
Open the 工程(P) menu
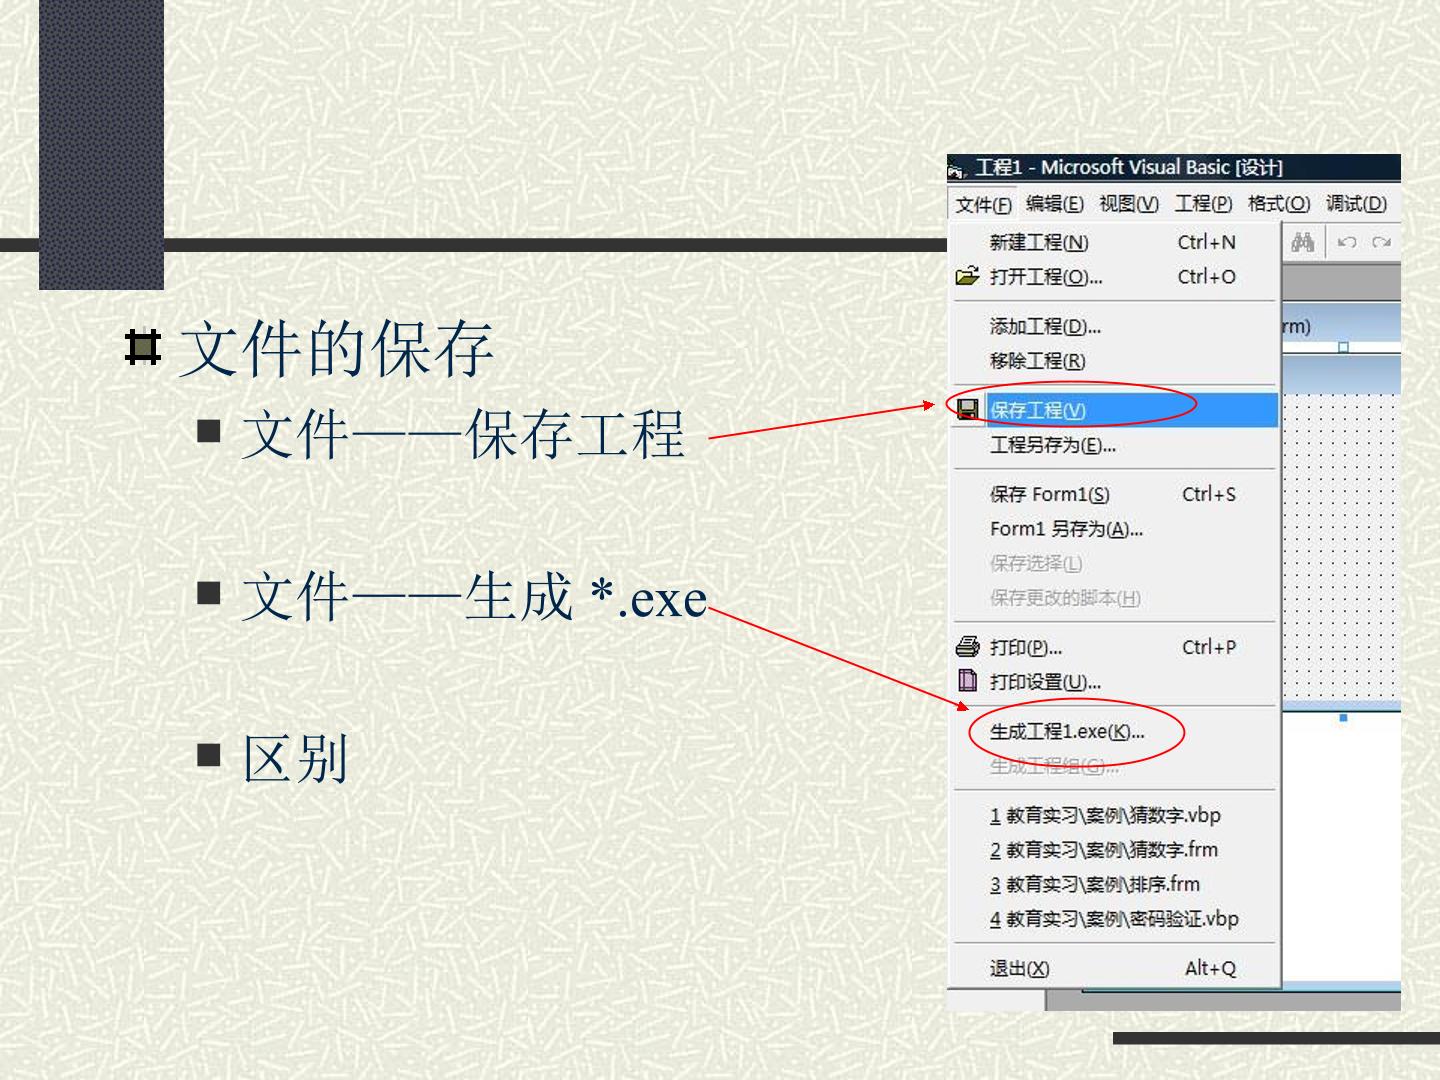click(1203, 204)
